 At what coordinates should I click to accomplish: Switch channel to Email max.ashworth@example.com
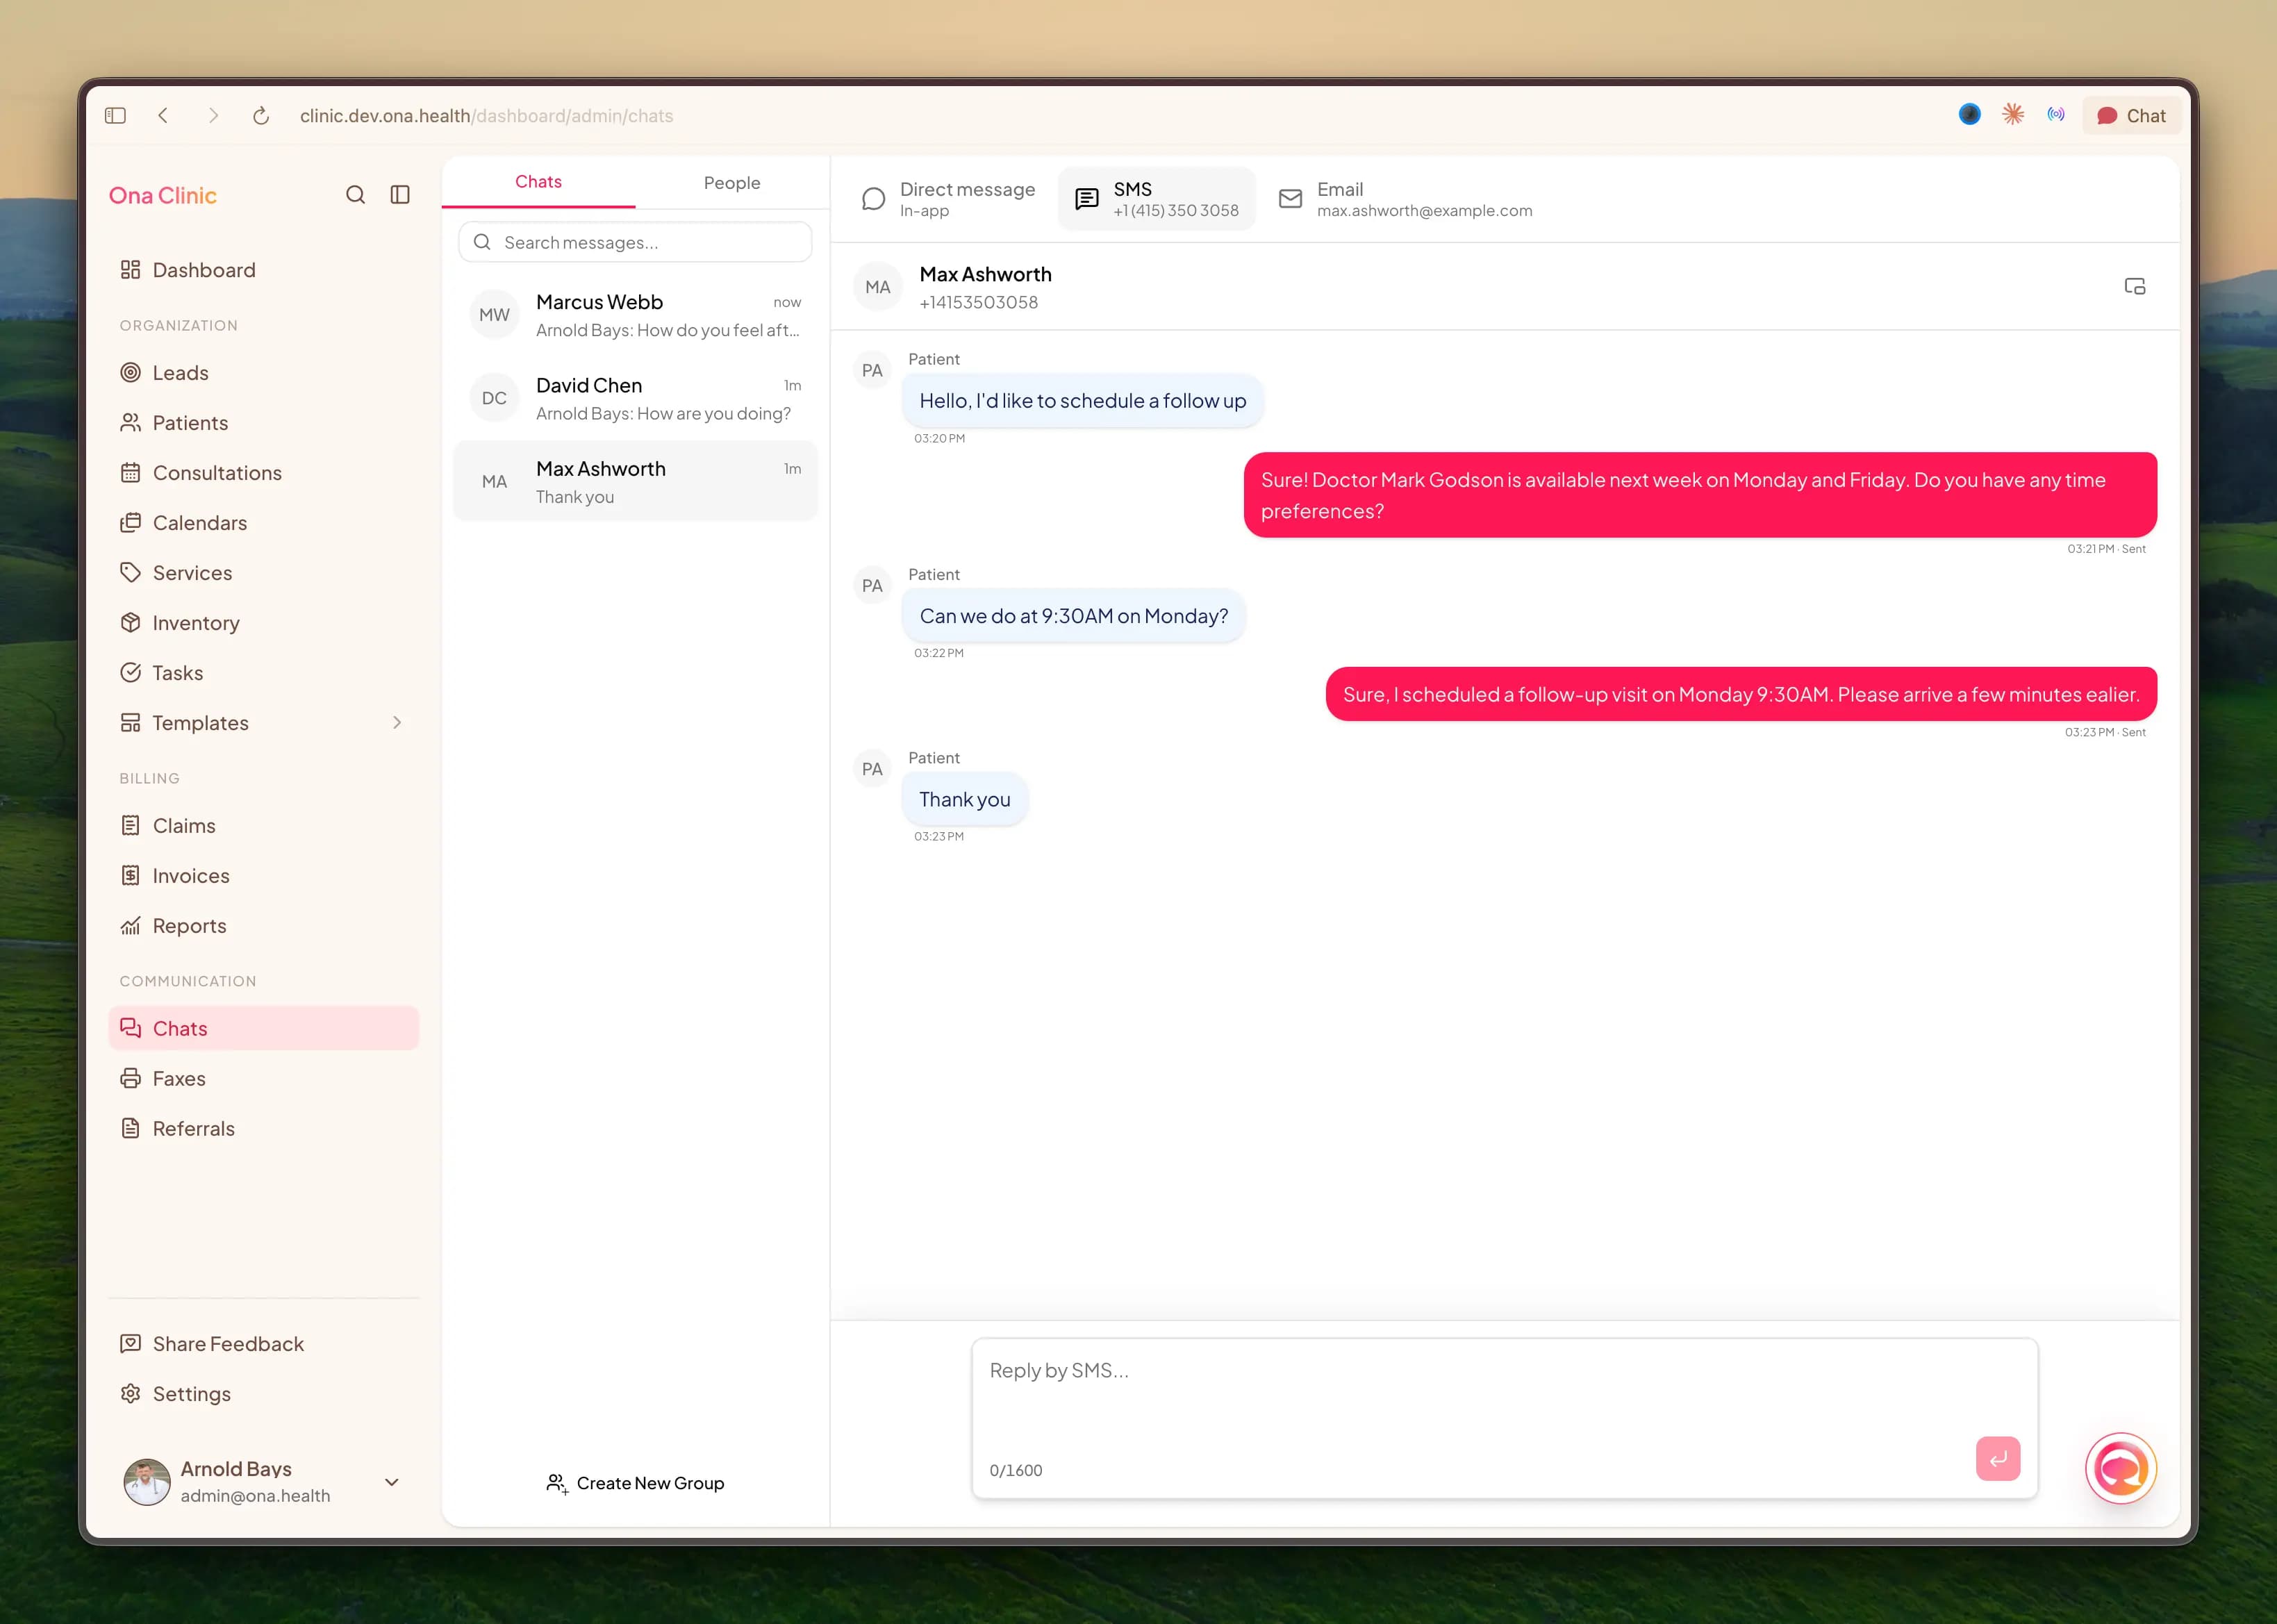(1406, 199)
